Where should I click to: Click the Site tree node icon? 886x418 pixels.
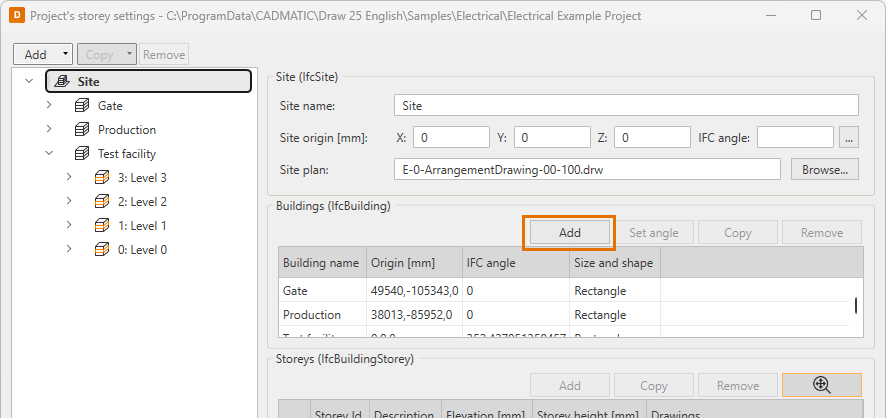(62, 82)
